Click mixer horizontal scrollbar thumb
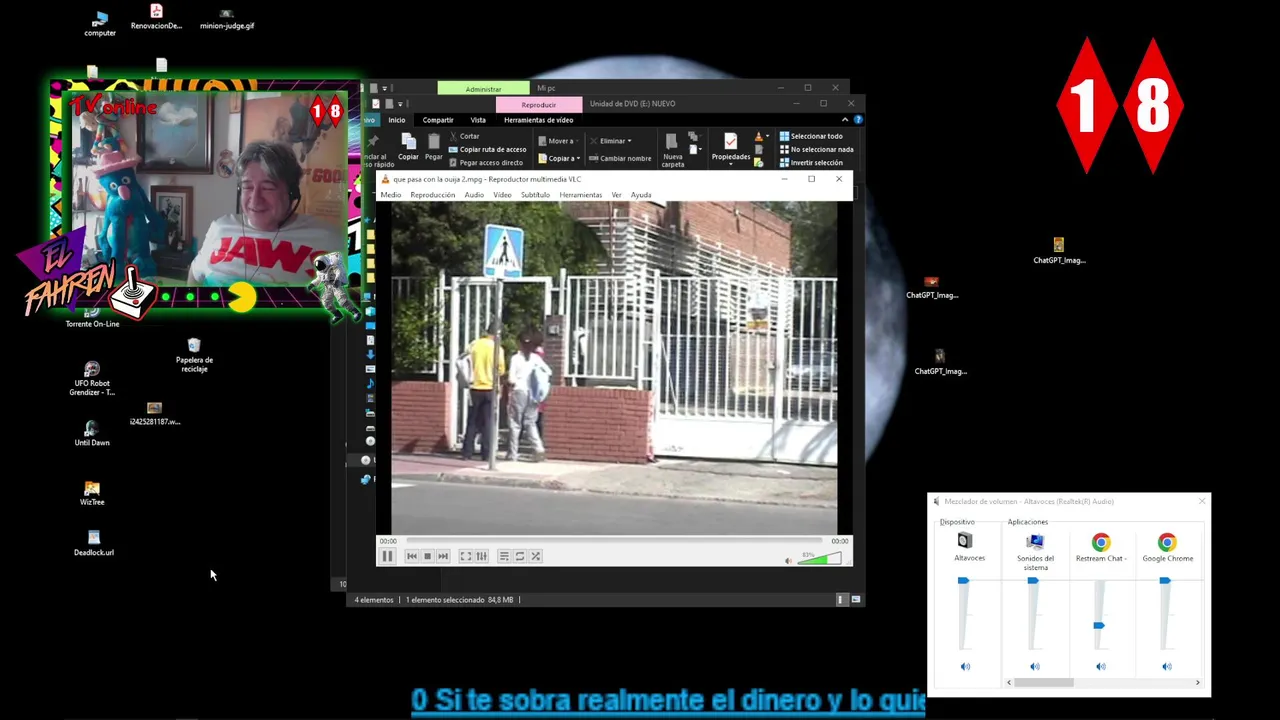The image size is (1280, 720). coord(1043,682)
